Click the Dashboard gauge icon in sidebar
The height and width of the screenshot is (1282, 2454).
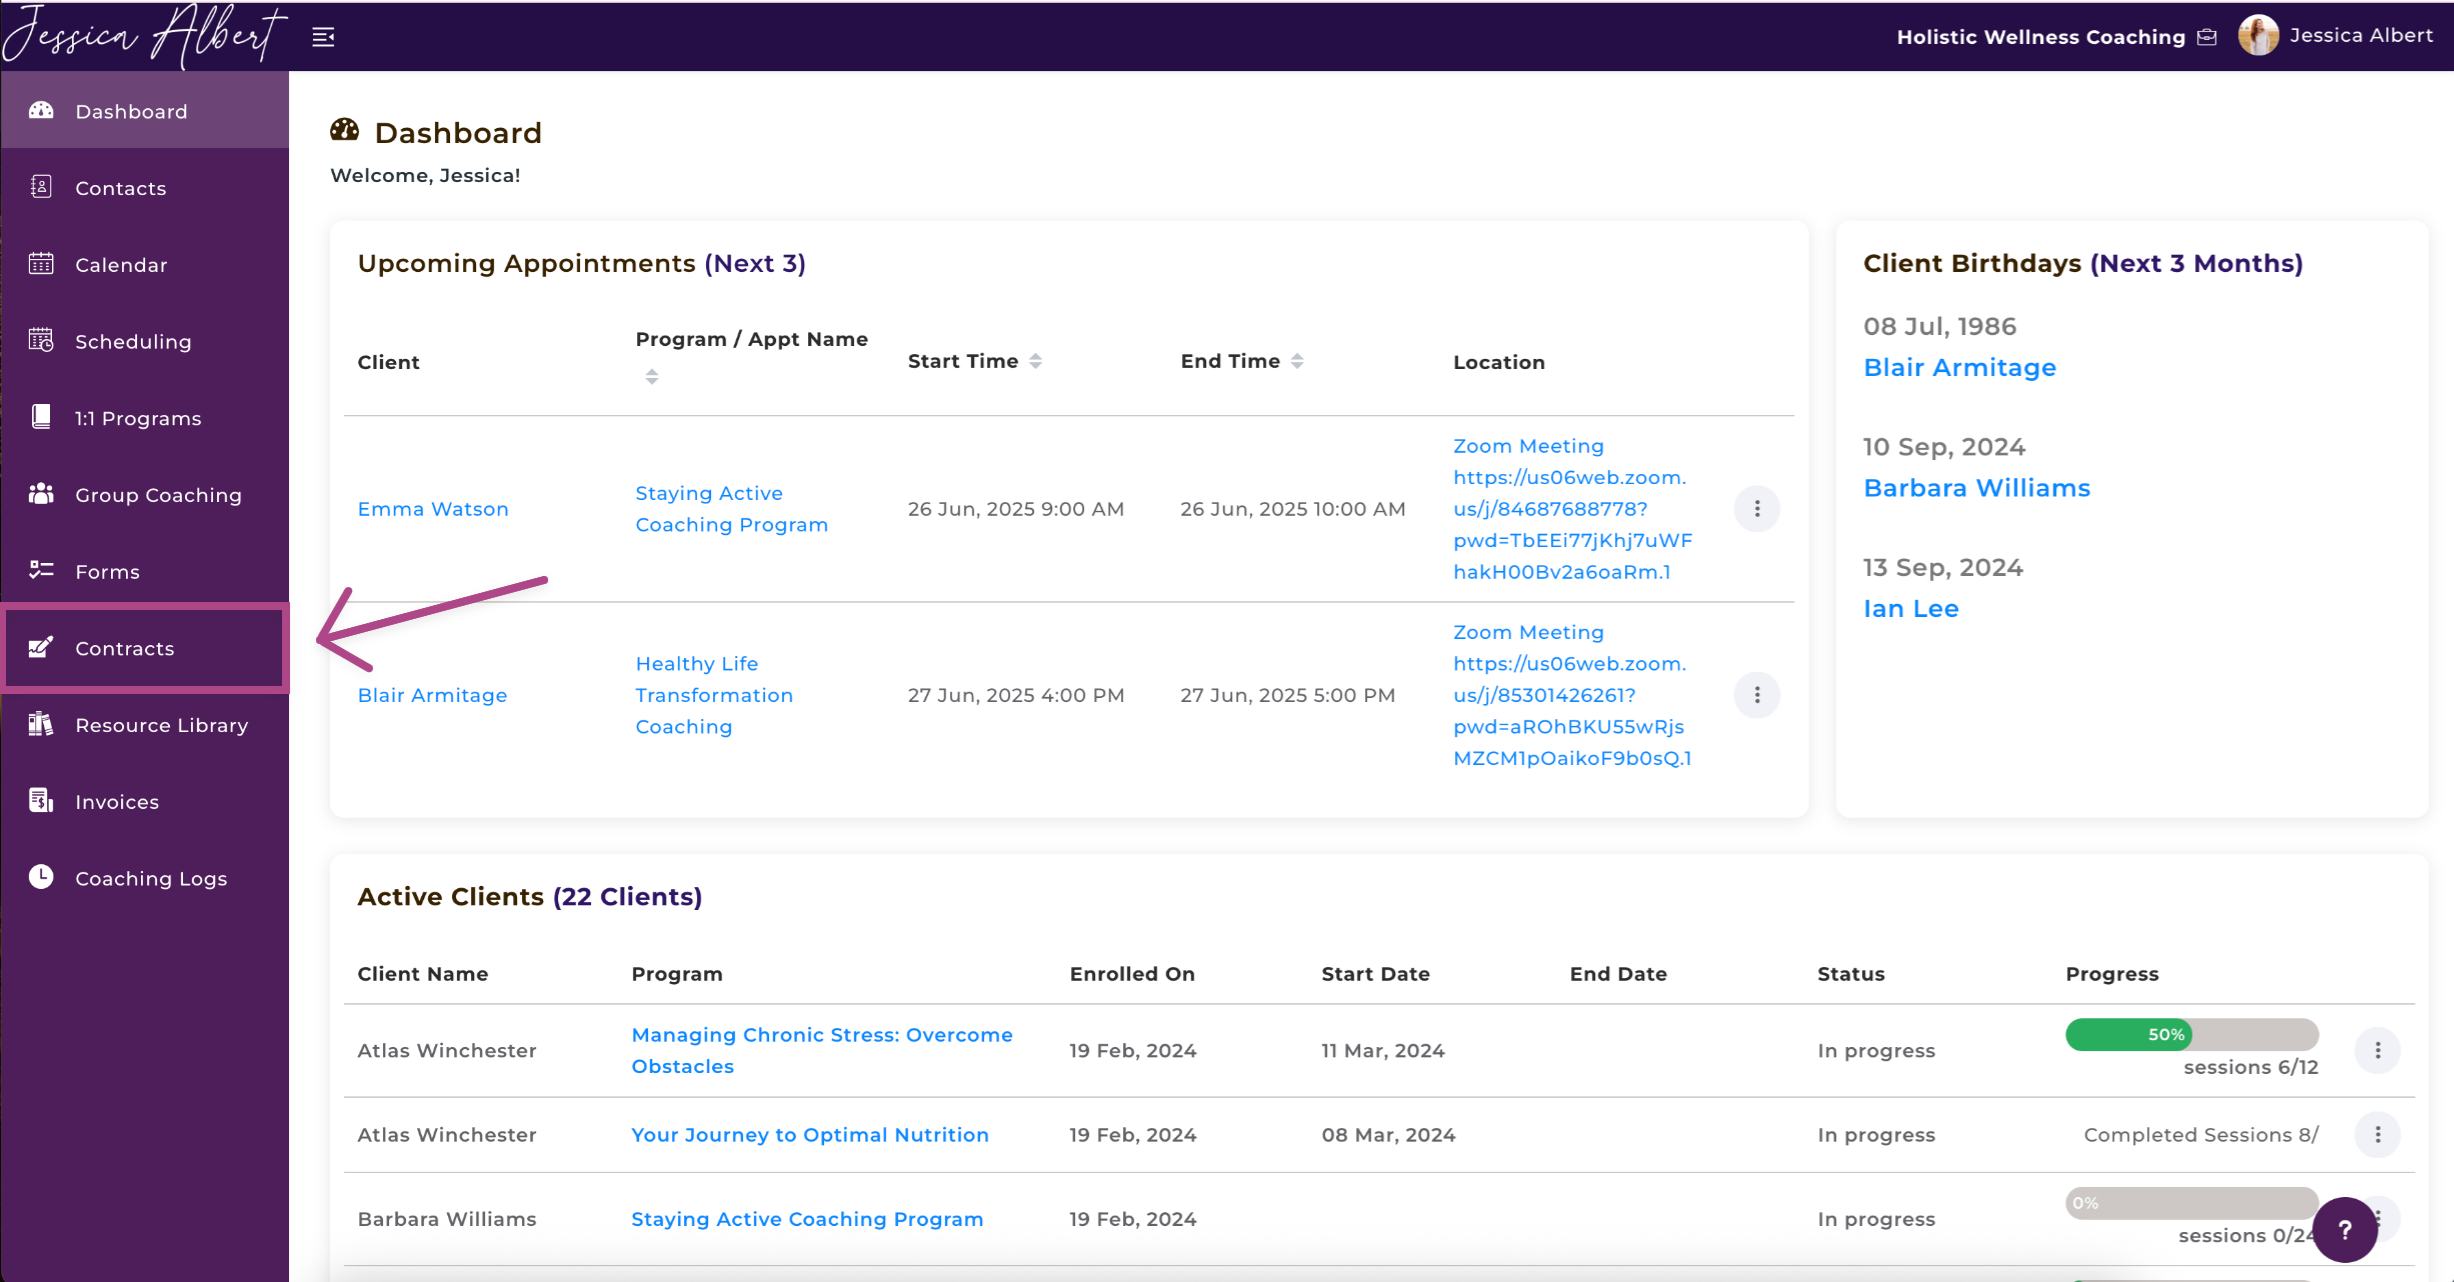(x=41, y=110)
